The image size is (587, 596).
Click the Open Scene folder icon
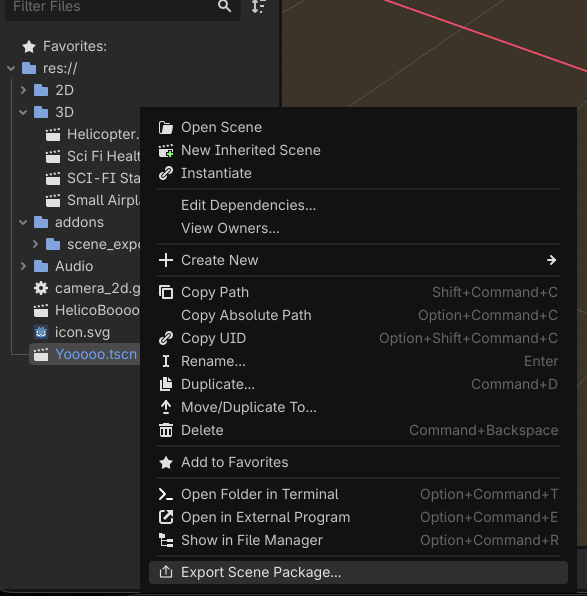point(166,128)
